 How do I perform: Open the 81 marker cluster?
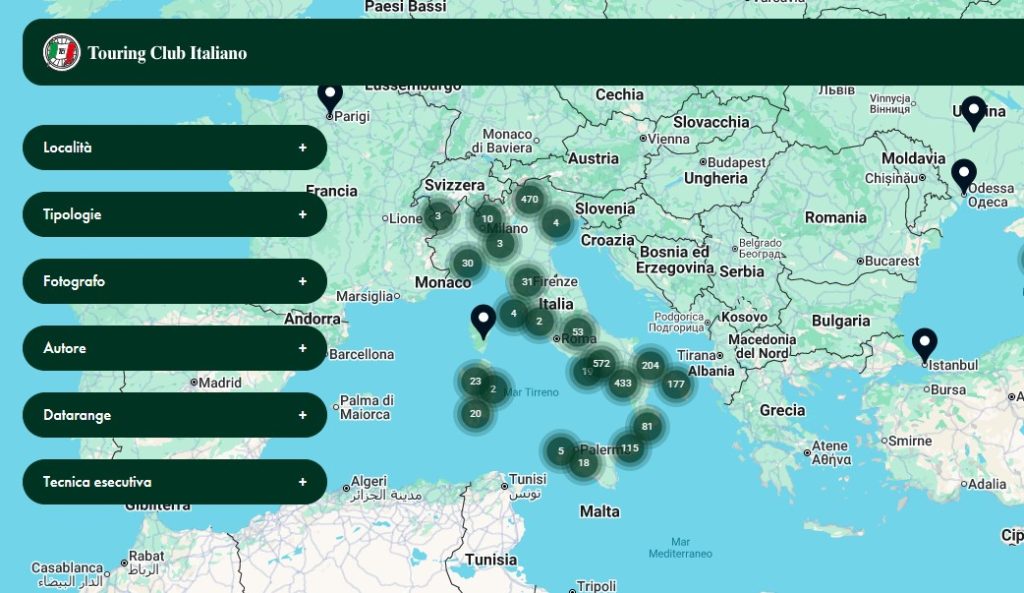647,427
